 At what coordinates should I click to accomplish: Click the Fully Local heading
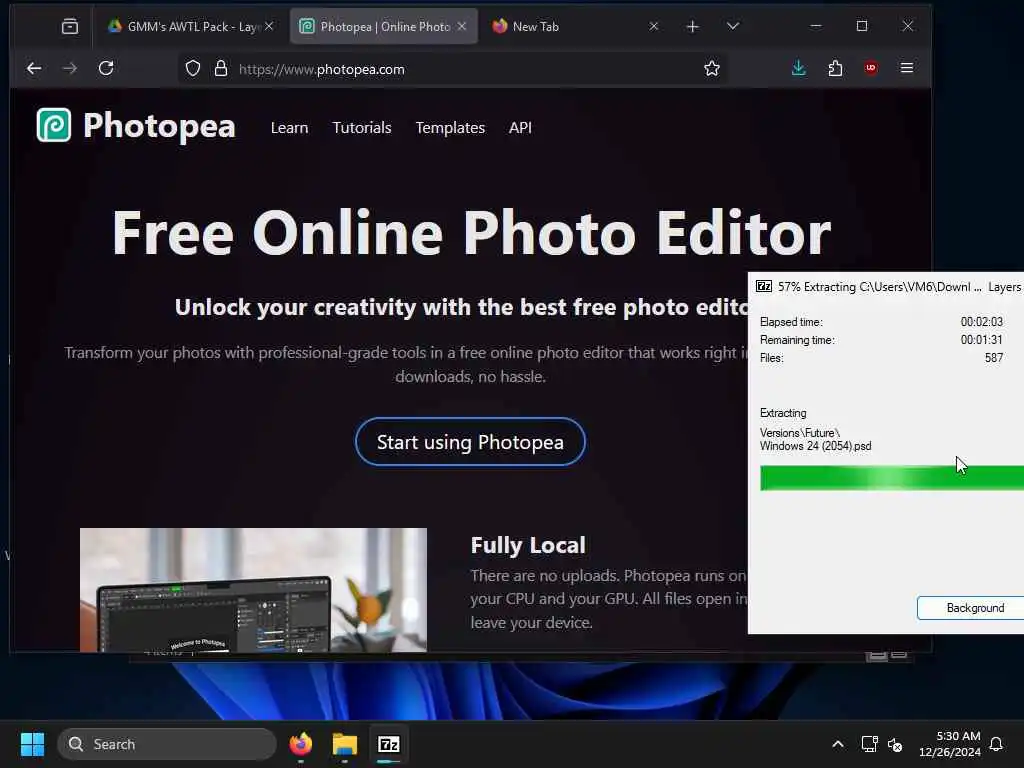click(x=528, y=545)
